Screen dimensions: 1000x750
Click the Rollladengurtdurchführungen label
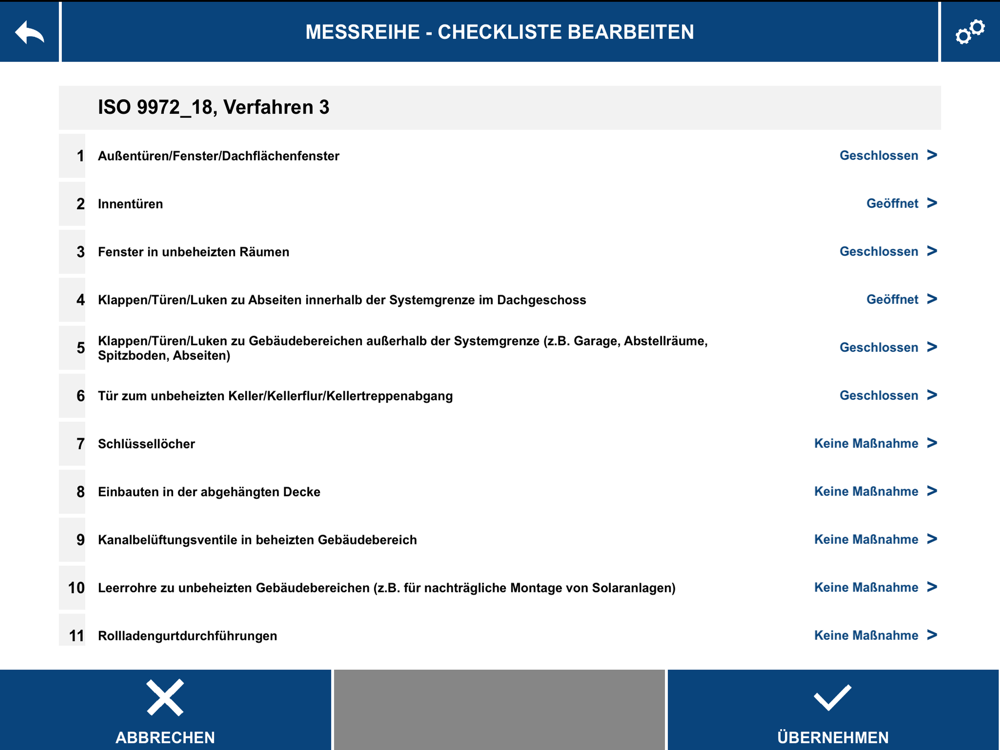click(187, 636)
